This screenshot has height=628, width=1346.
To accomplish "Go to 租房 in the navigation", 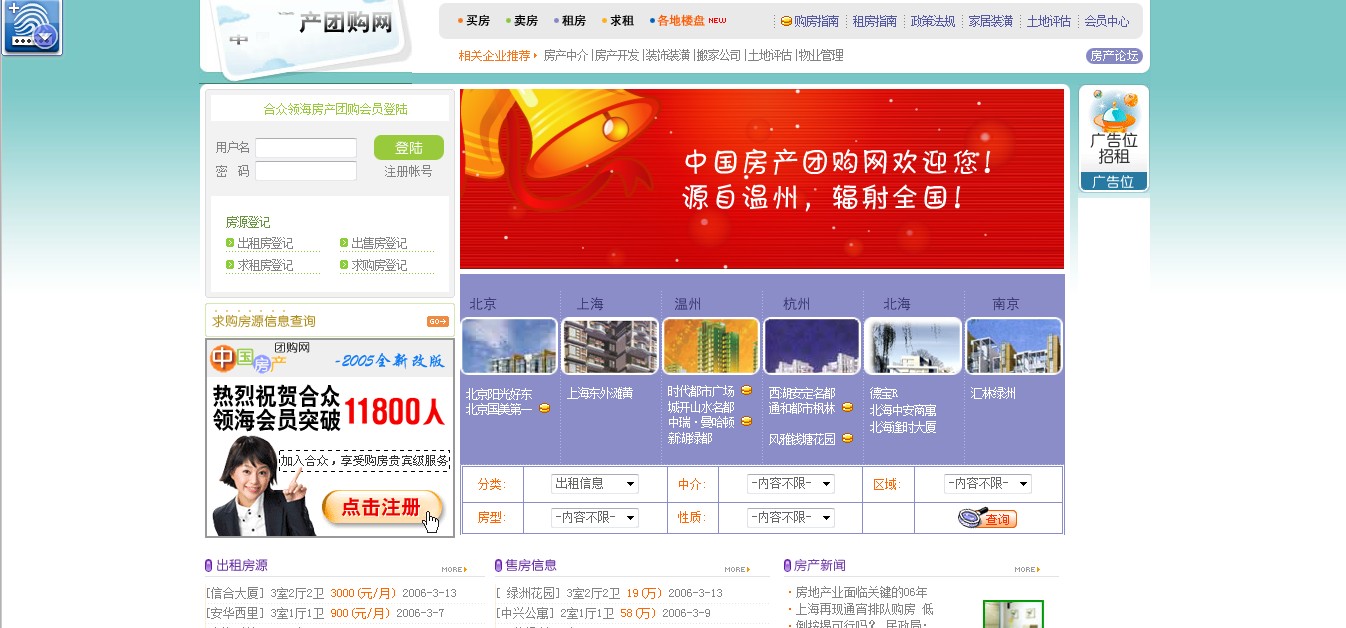I will (x=574, y=21).
